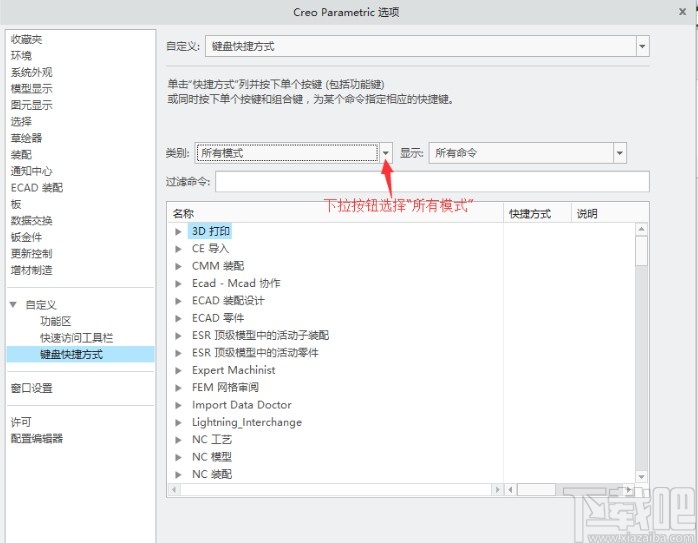Open 配置编辑器 in the sidebar
The image size is (698, 543).
pyautogui.click(x=37, y=438)
